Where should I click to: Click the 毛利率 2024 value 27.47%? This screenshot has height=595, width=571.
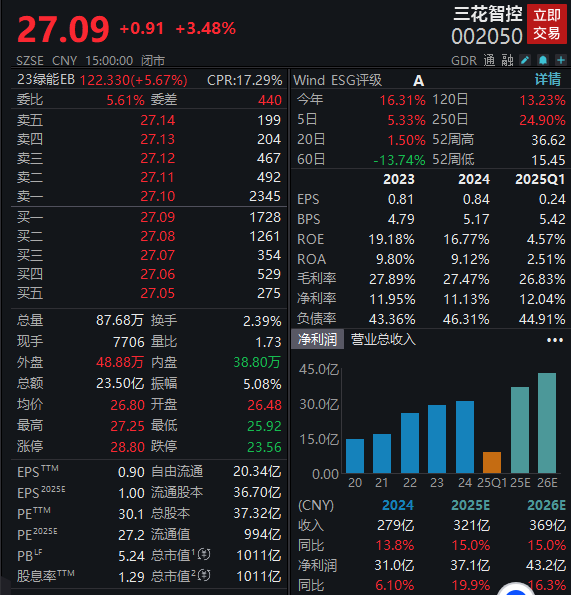466,280
